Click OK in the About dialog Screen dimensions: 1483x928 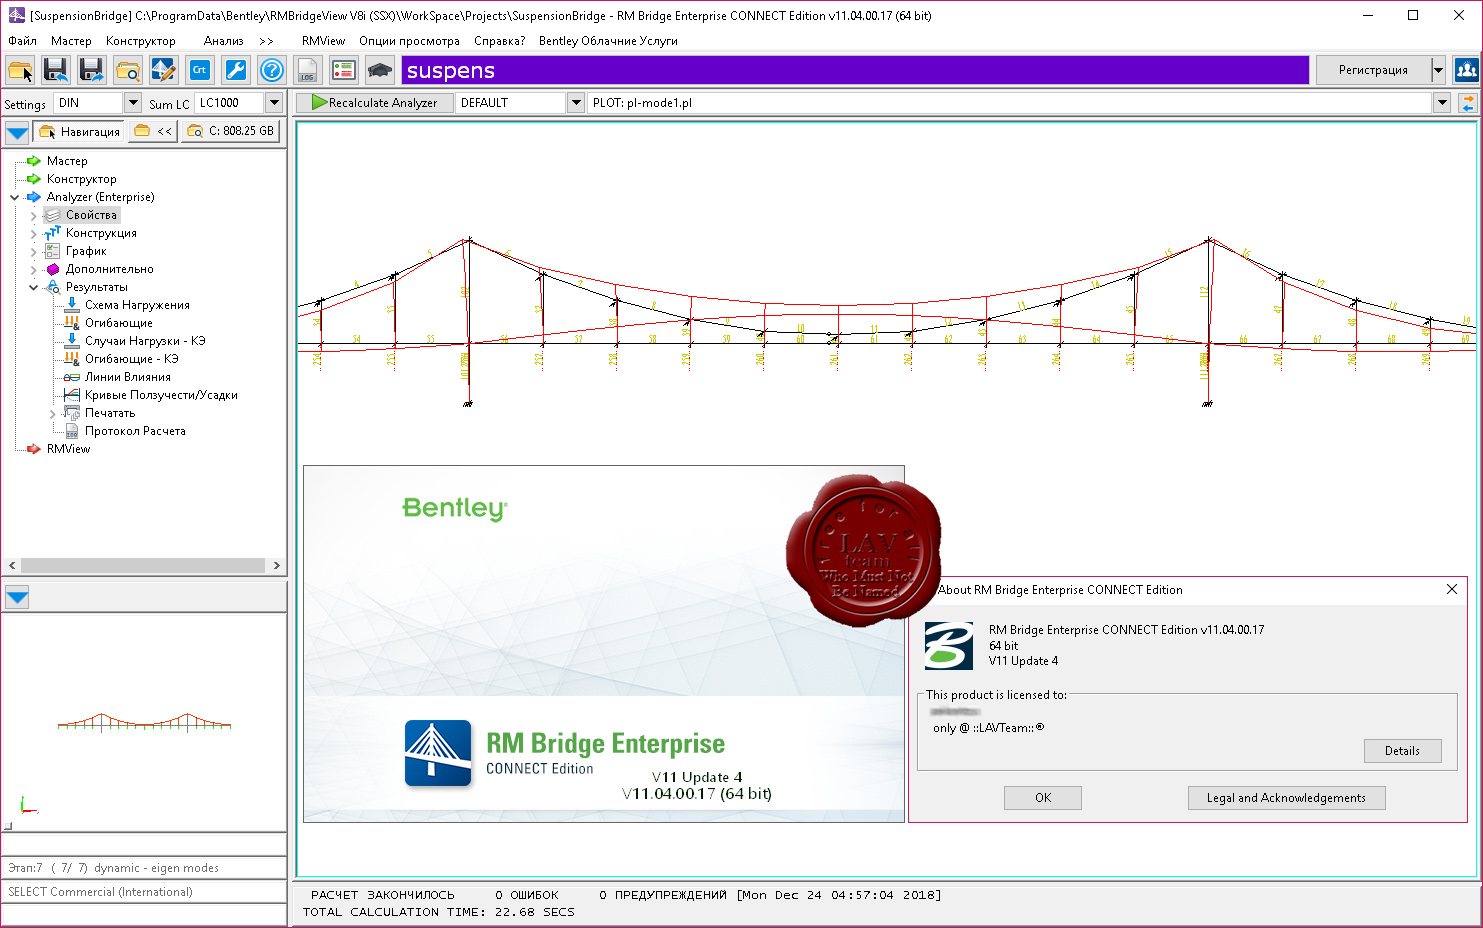[1043, 798]
